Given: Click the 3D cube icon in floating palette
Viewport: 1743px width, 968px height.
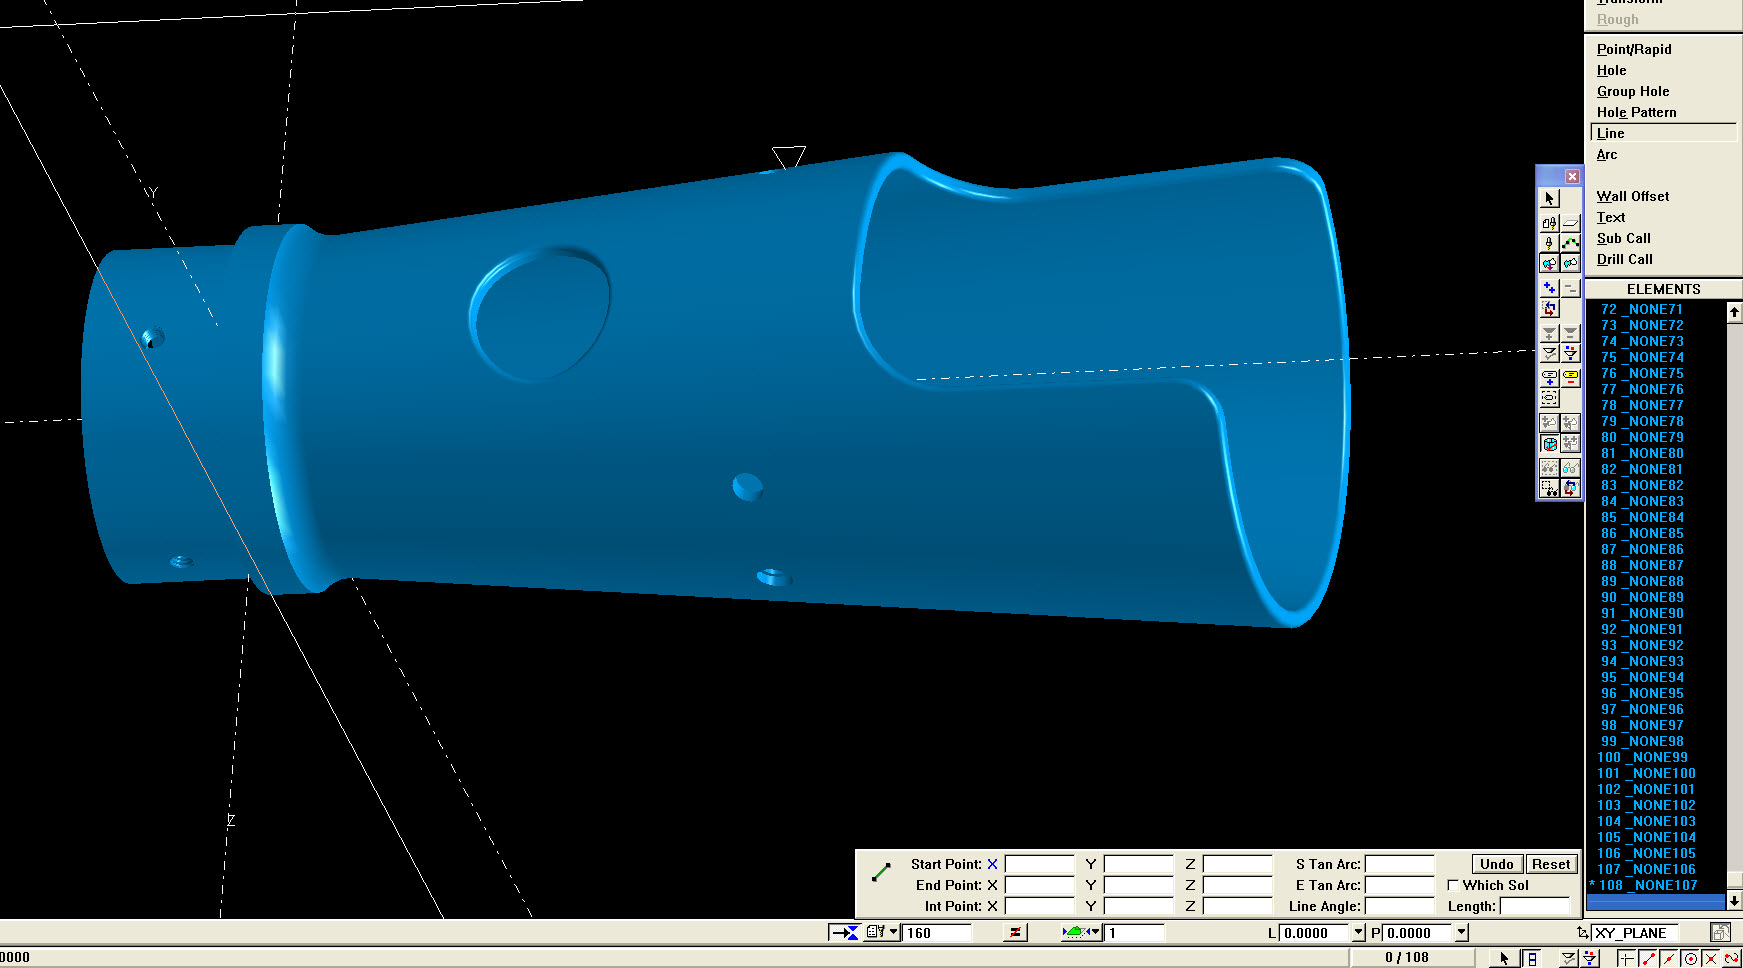Looking at the screenshot, I should pos(1549,443).
